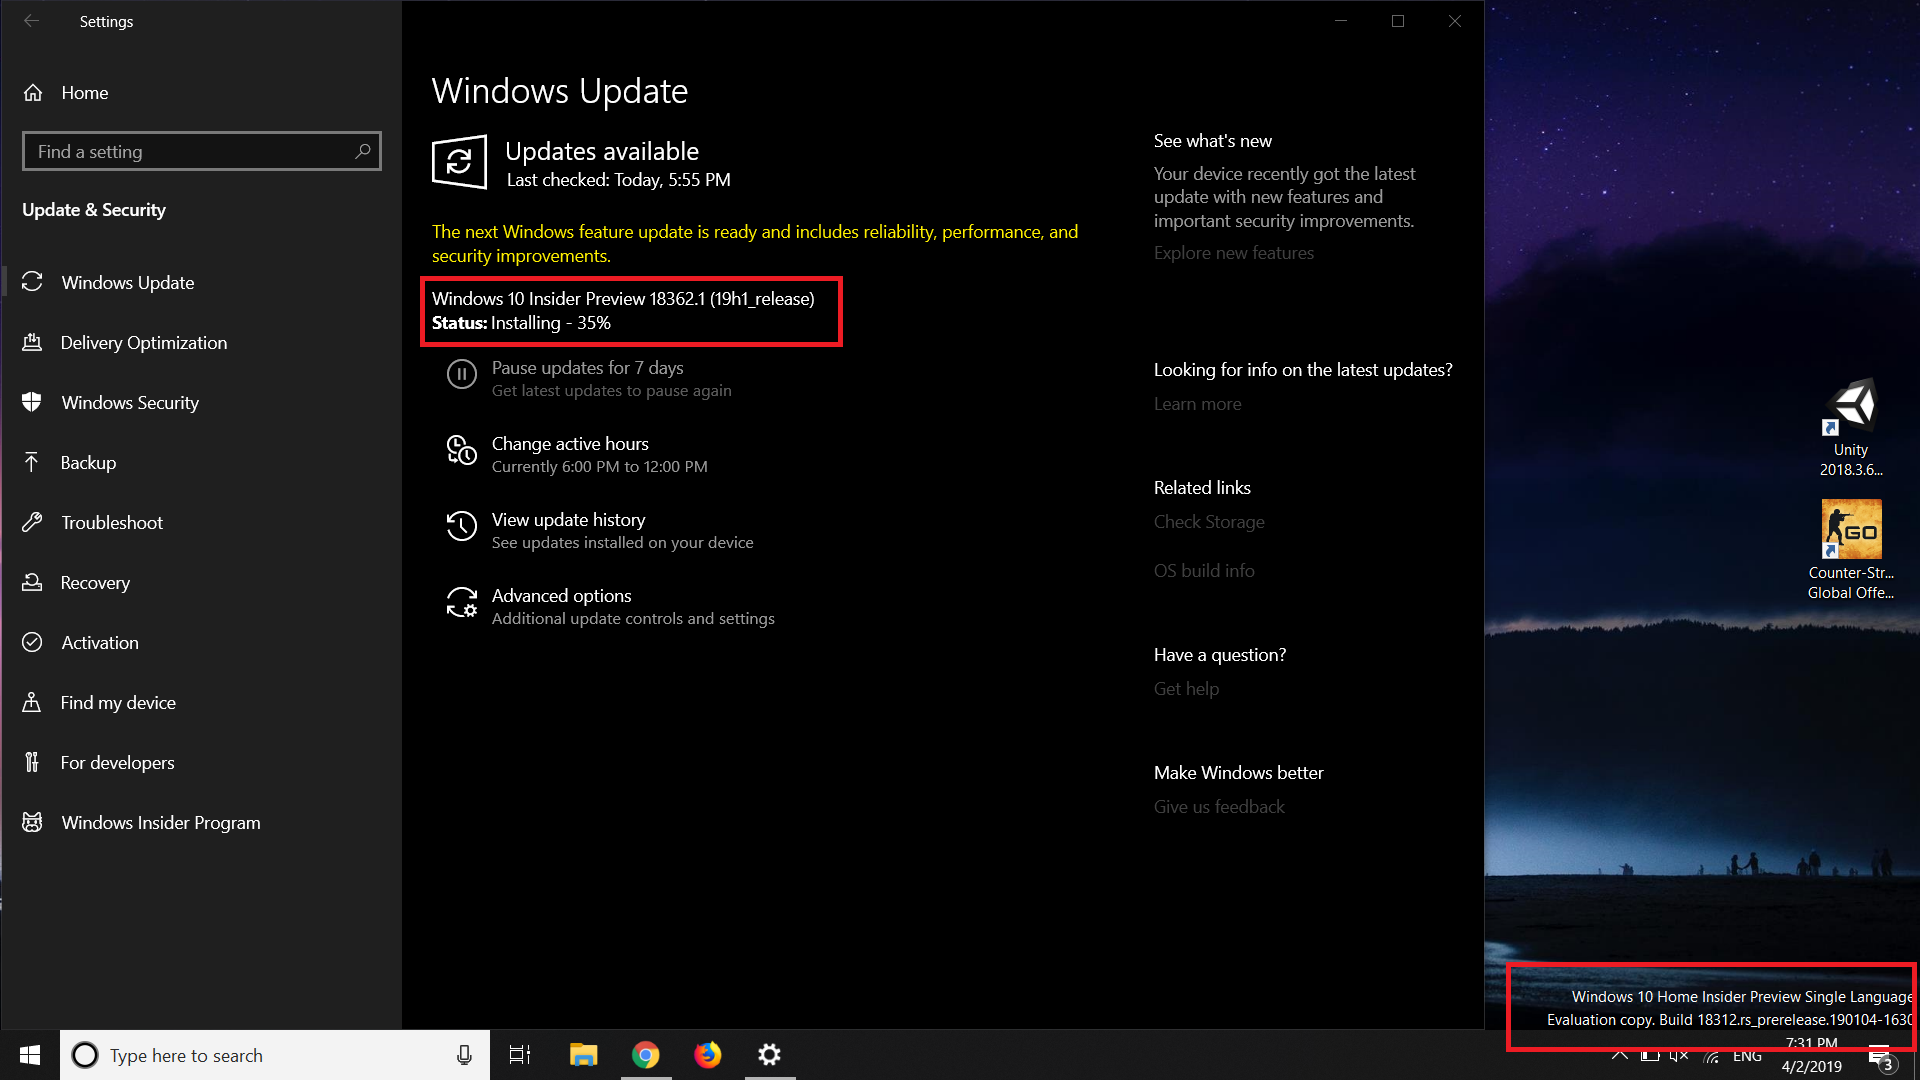Click the Windows Security shield icon
The height and width of the screenshot is (1080, 1920).
pos(32,402)
